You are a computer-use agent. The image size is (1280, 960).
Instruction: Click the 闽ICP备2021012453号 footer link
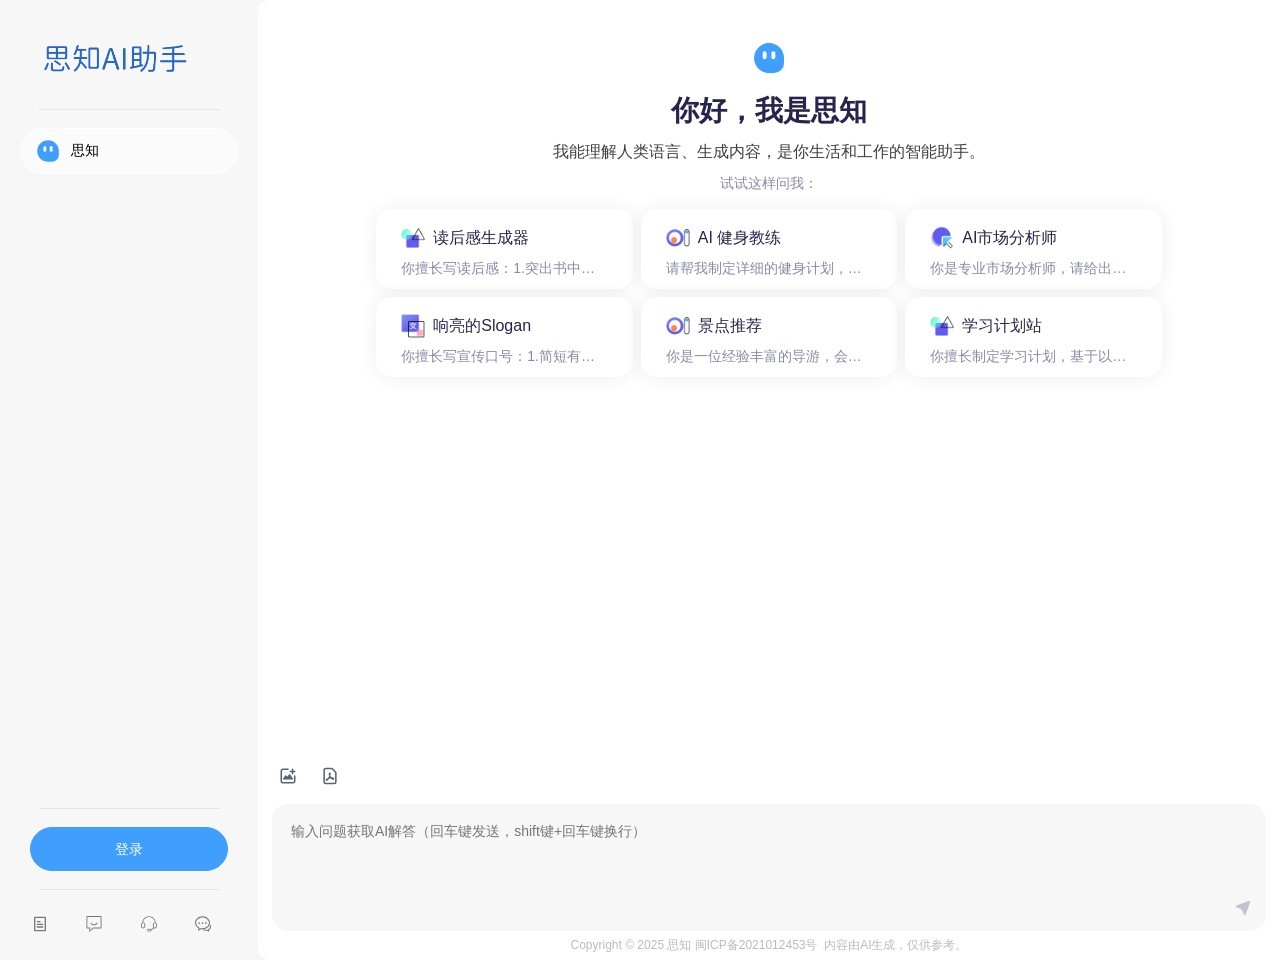pos(753,945)
